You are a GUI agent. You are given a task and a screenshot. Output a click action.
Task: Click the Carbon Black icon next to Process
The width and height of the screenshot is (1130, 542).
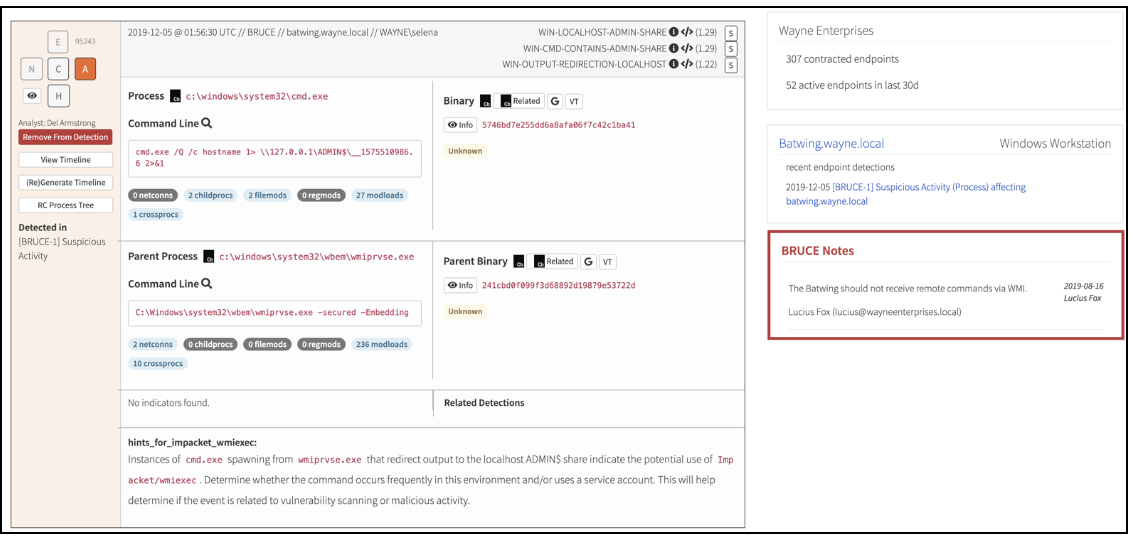pyautogui.click(x=176, y=97)
